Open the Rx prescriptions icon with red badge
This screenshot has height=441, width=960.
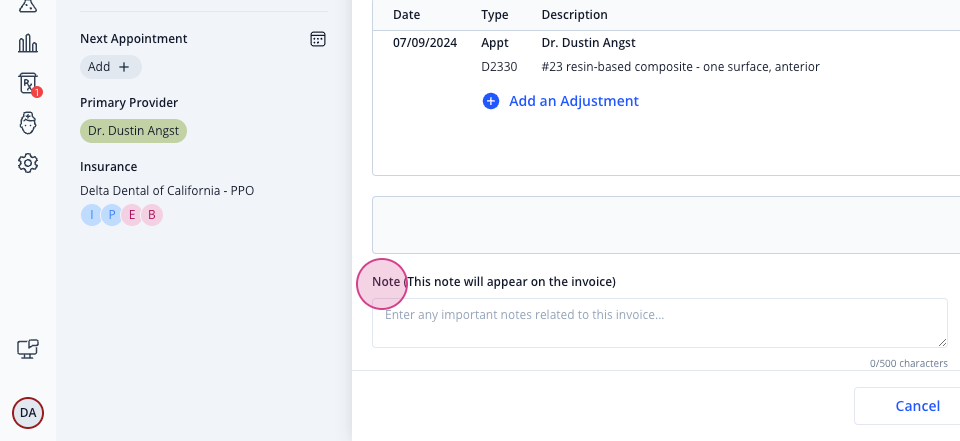pos(29,84)
